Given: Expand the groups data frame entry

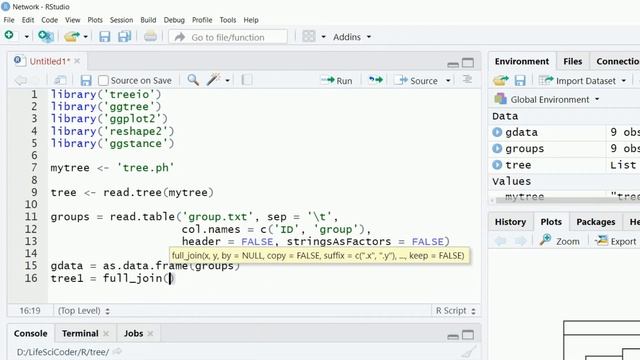Looking at the screenshot, I should [497, 148].
